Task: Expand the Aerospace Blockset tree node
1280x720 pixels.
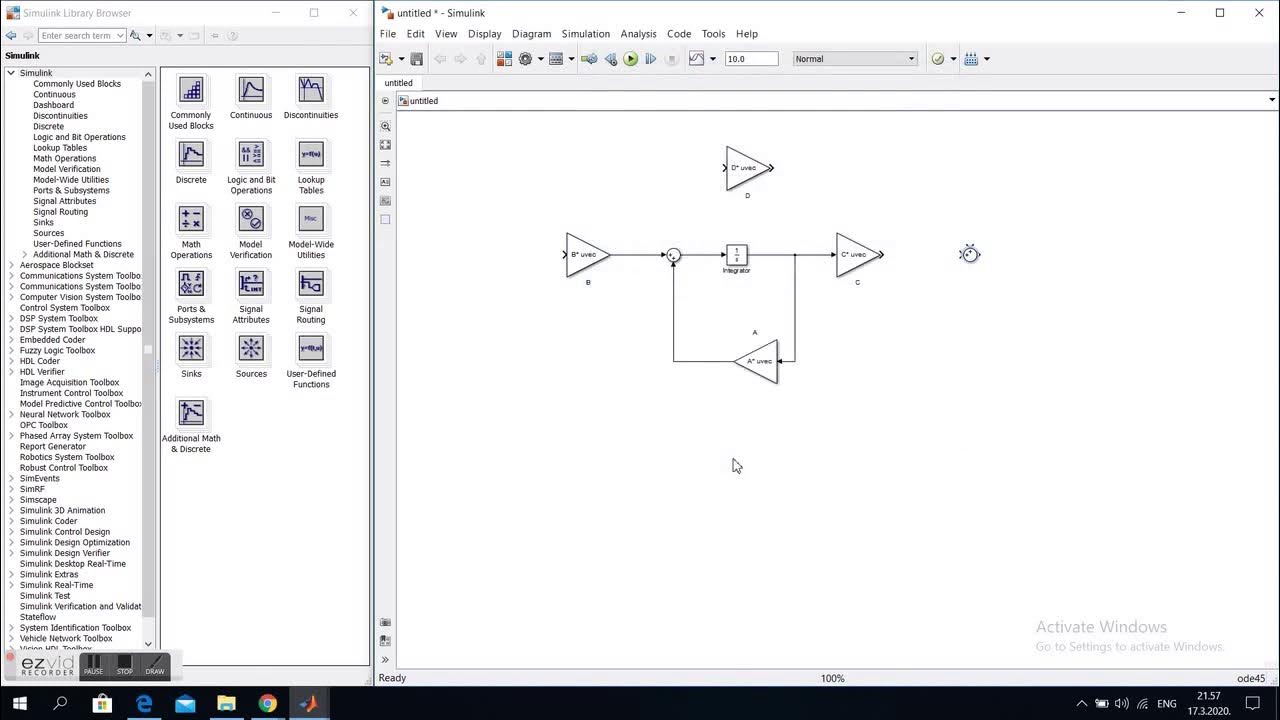Action: [11, 265]
